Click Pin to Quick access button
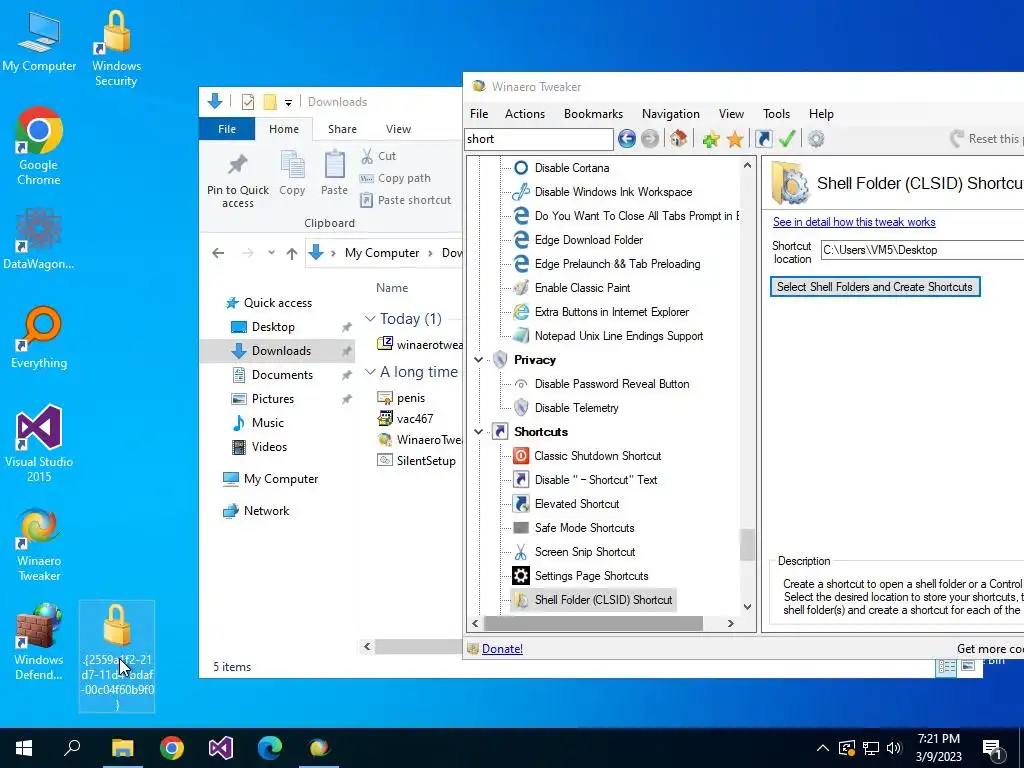This screenshot has height=768, width=1024. pos(238,182)
